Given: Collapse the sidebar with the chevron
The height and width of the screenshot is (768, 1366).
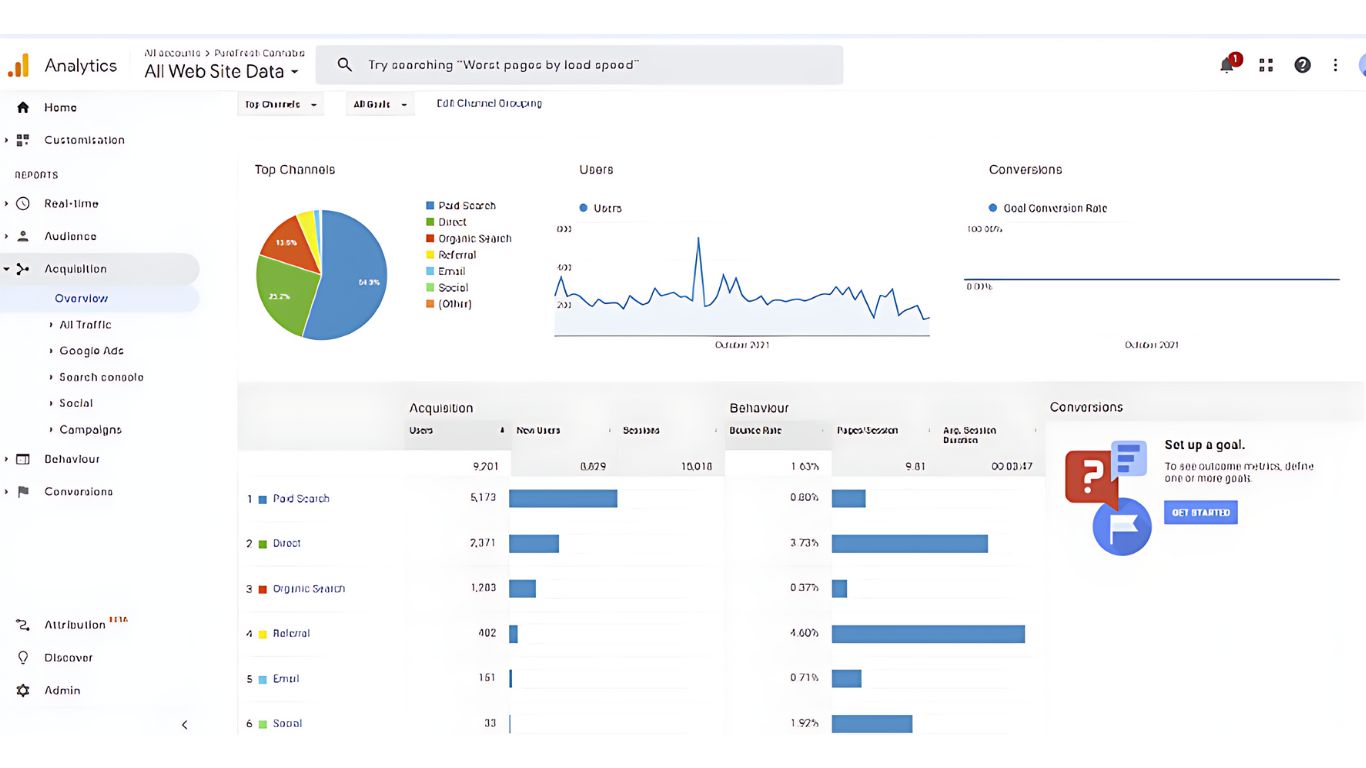Looking at the screenshot, I should [184, 724].
